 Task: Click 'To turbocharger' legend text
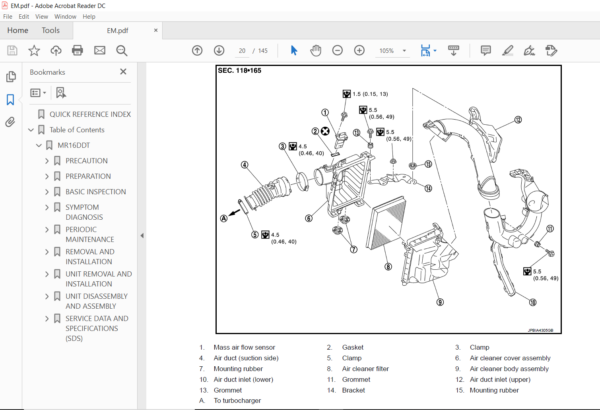(x=237, y=400)
